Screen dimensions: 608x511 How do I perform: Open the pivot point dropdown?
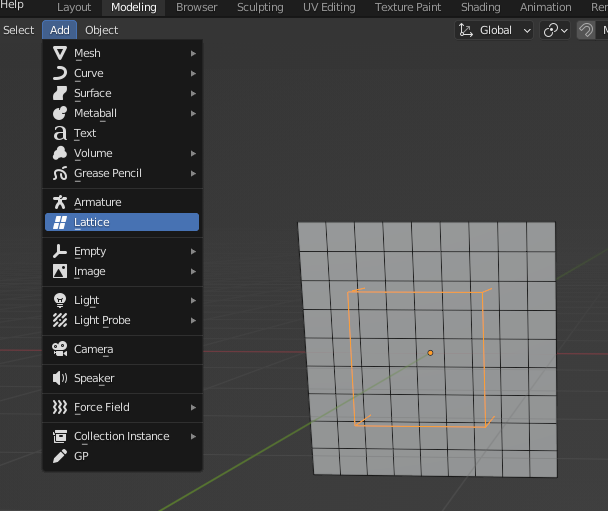point(555,30)
